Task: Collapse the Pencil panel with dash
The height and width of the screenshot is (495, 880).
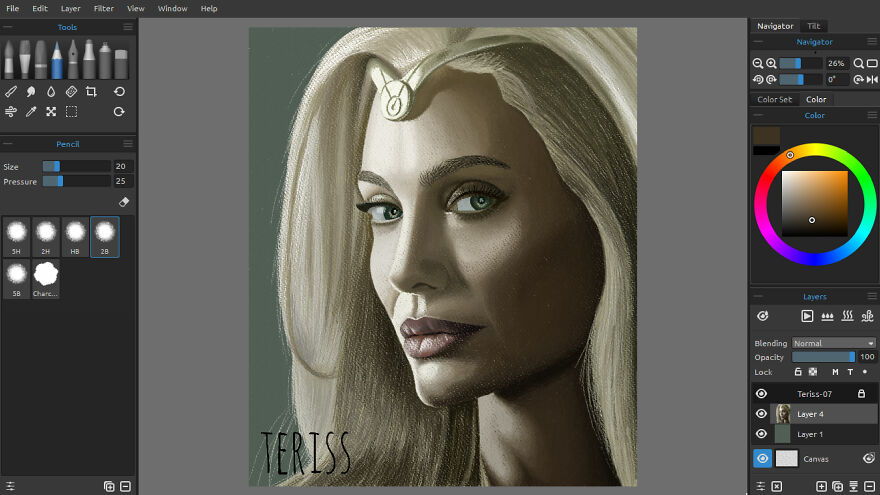Action: click(7, 144)
